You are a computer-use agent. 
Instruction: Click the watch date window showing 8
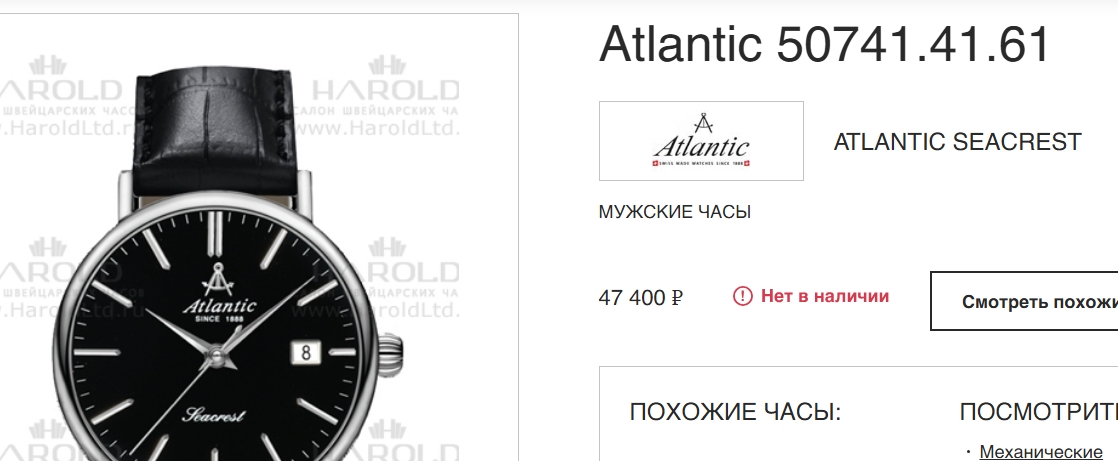click(306, 353)
